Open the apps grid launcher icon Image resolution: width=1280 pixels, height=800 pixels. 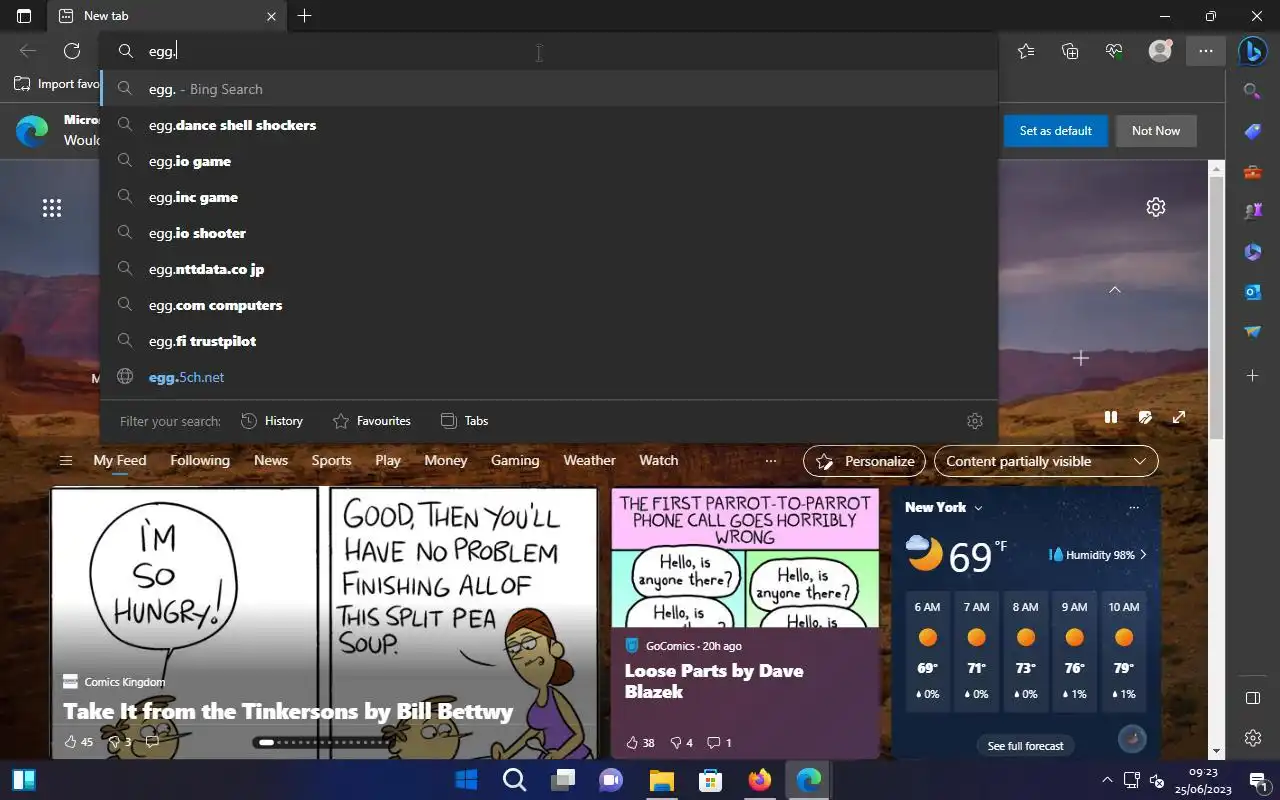(x=52, y=208)
